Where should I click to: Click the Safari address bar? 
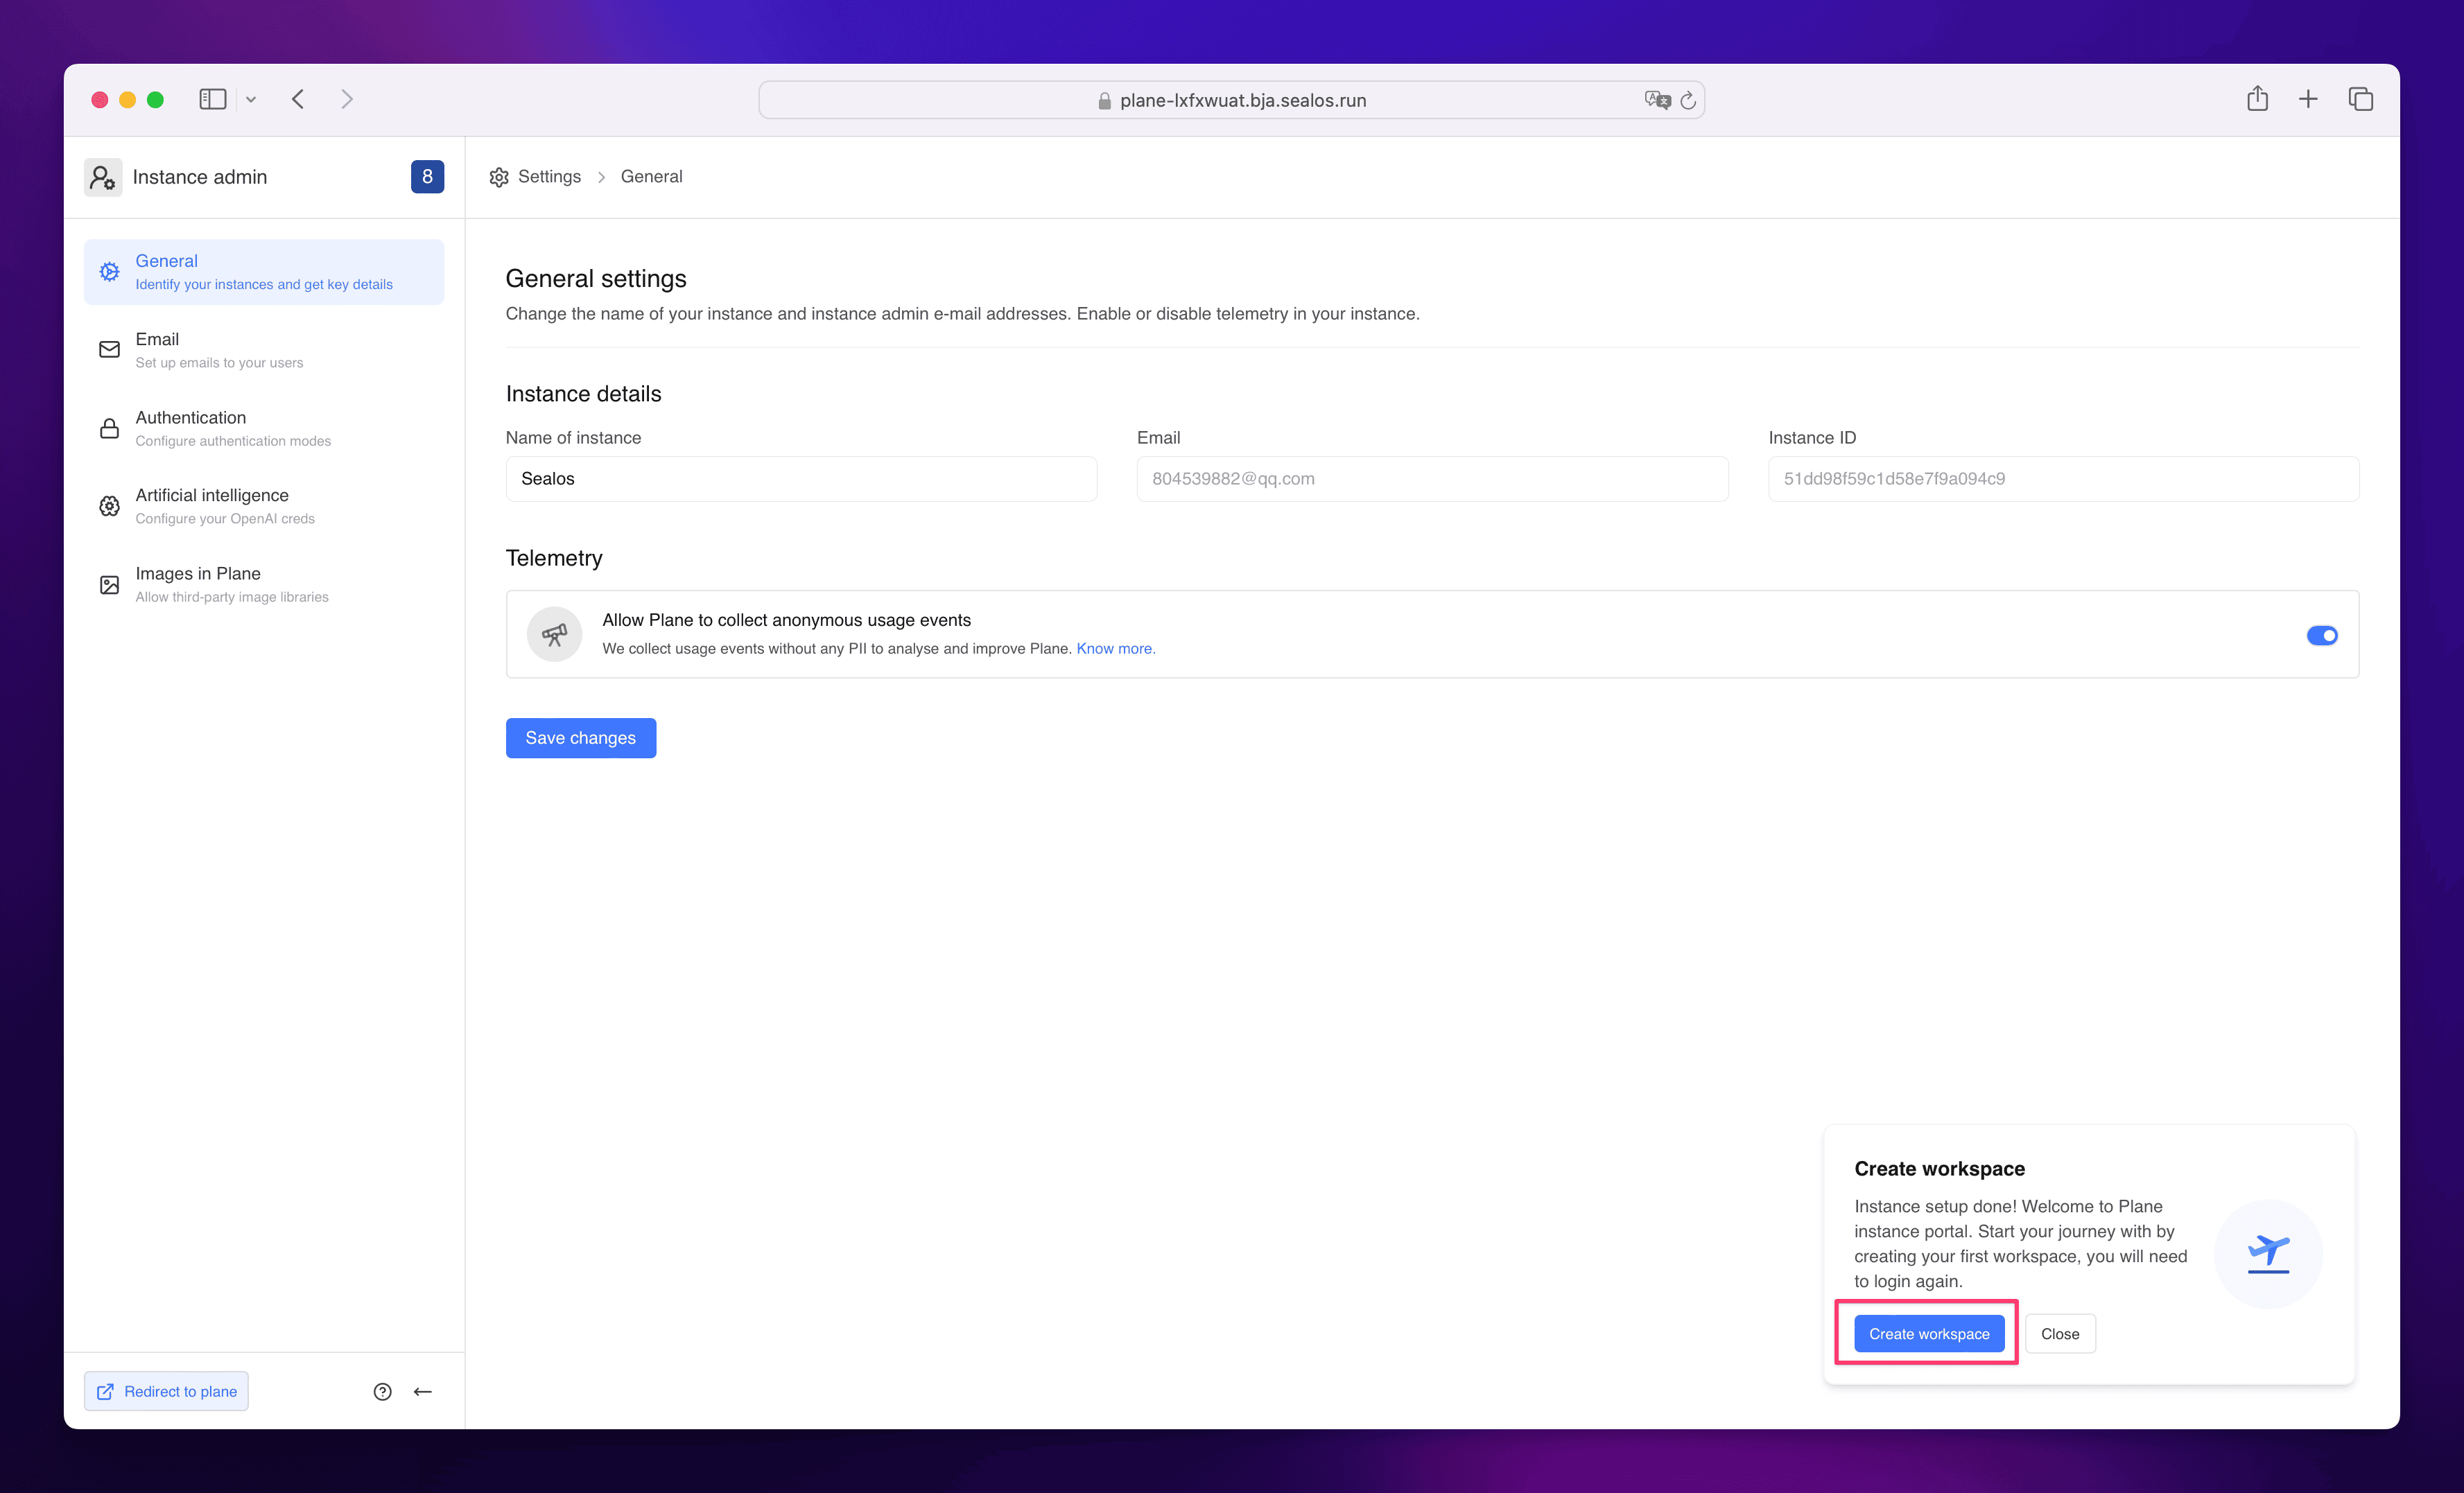click(1232, 100)
